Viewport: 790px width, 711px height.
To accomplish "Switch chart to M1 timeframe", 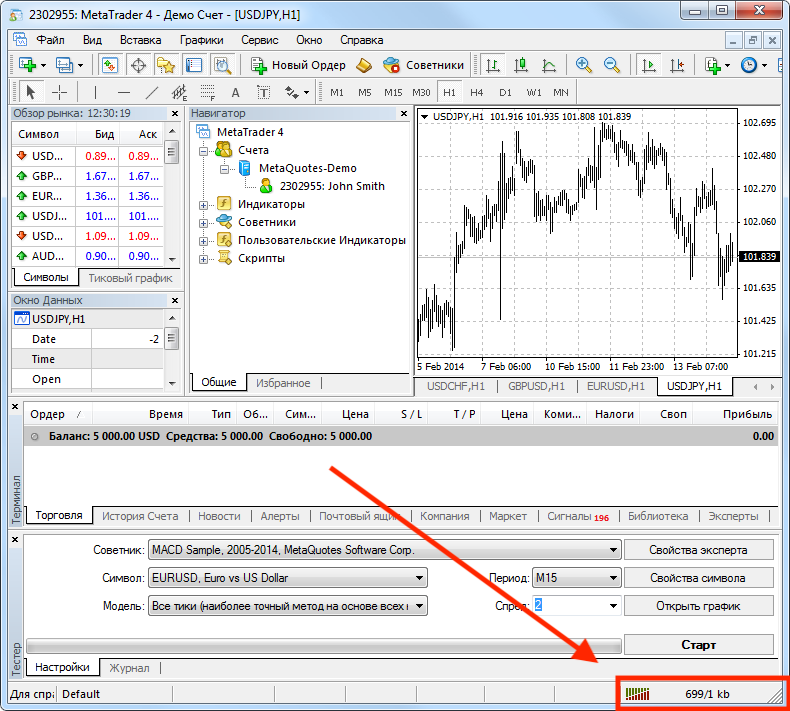I will [337, 92].
